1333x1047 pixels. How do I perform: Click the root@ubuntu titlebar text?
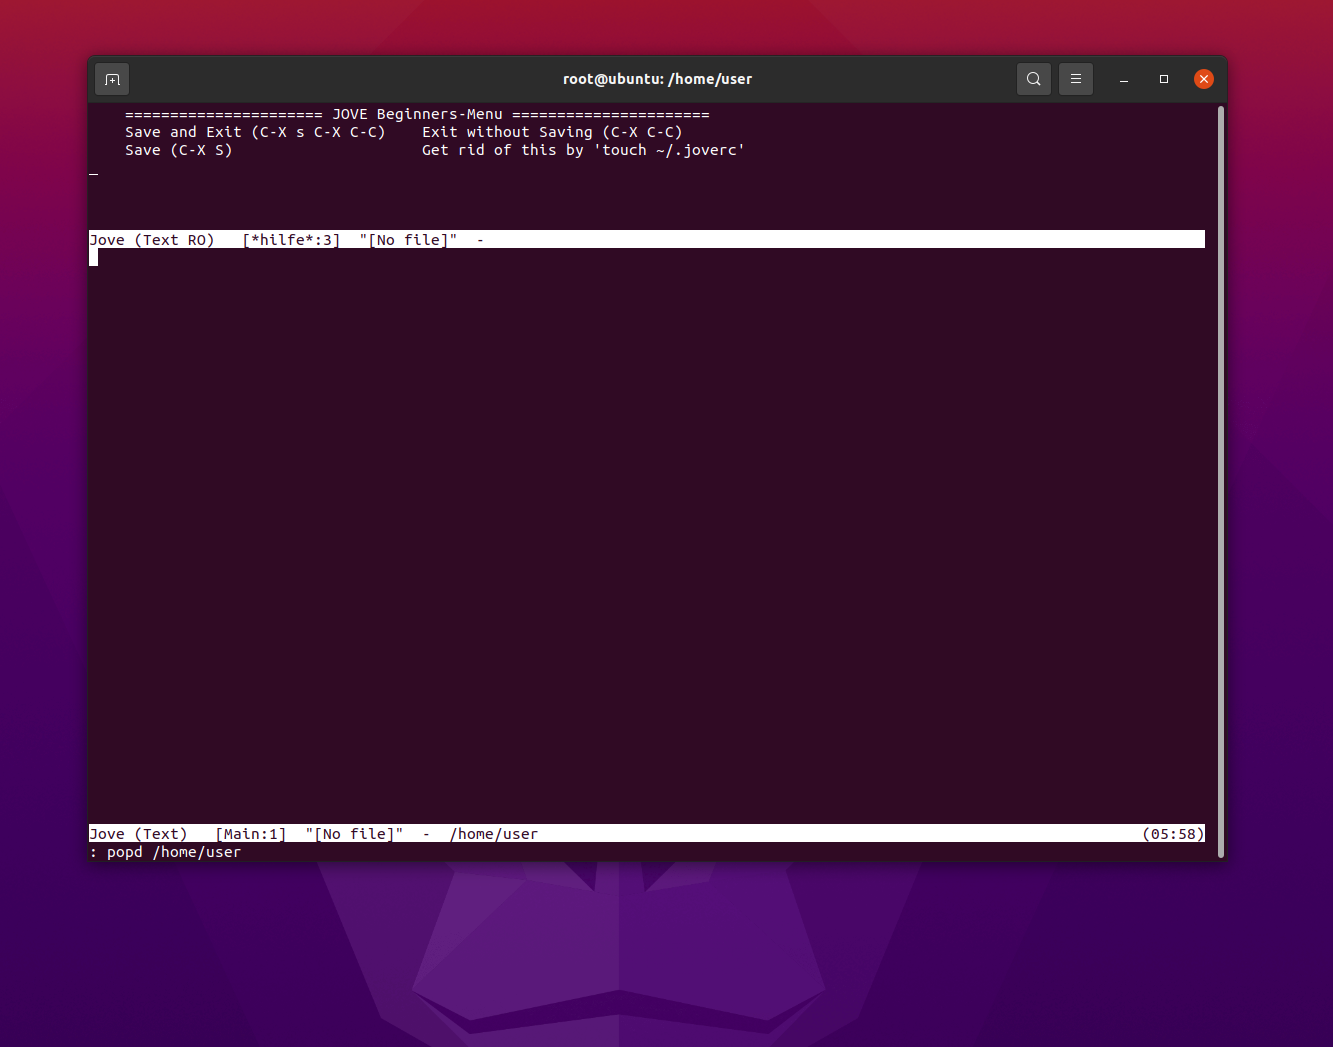(x=657, y=78)
